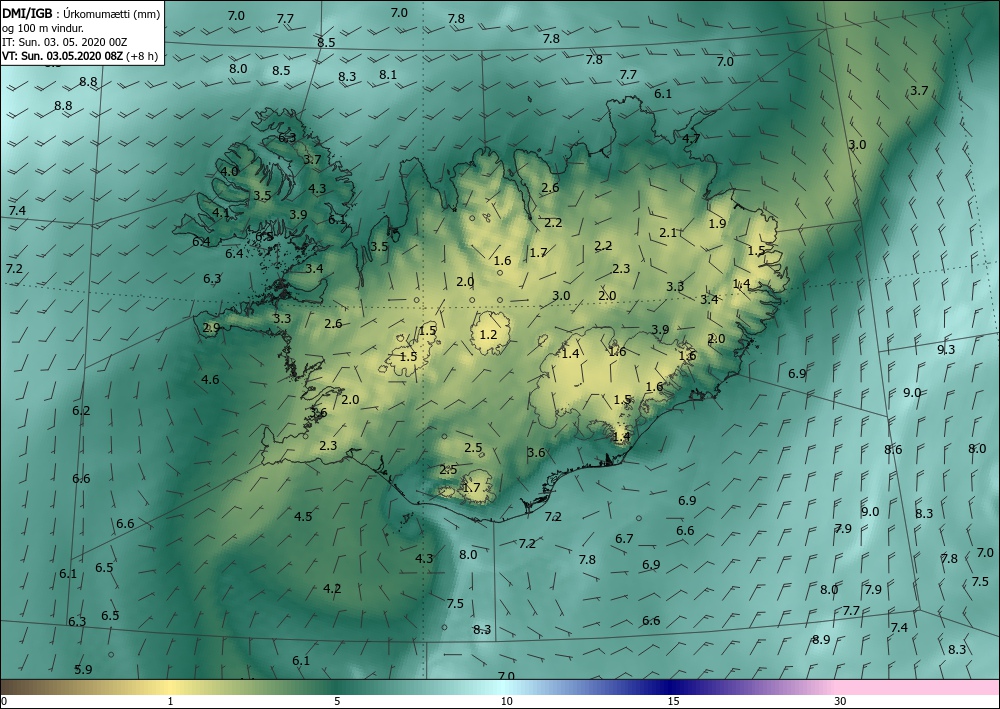The height and width of the screenshot is (709, 1000).
Task: Click the '4.6' value on the map
Action: [x=210, y=379]
